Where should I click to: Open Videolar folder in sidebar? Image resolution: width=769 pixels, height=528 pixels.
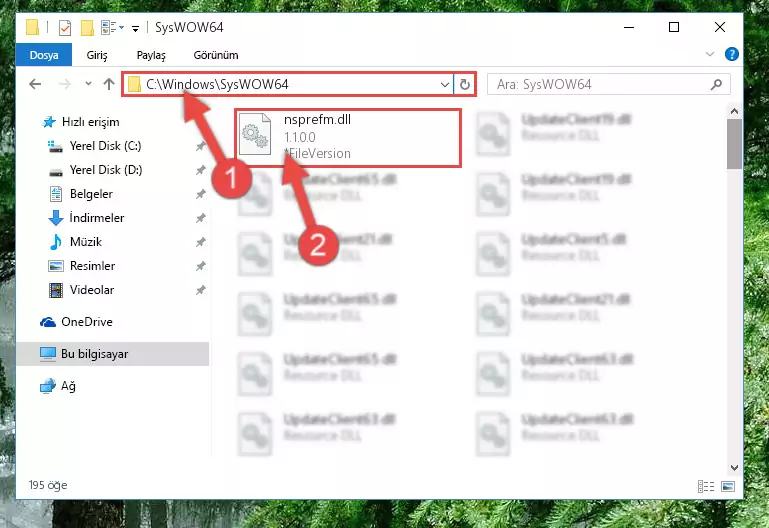(91, 290)
